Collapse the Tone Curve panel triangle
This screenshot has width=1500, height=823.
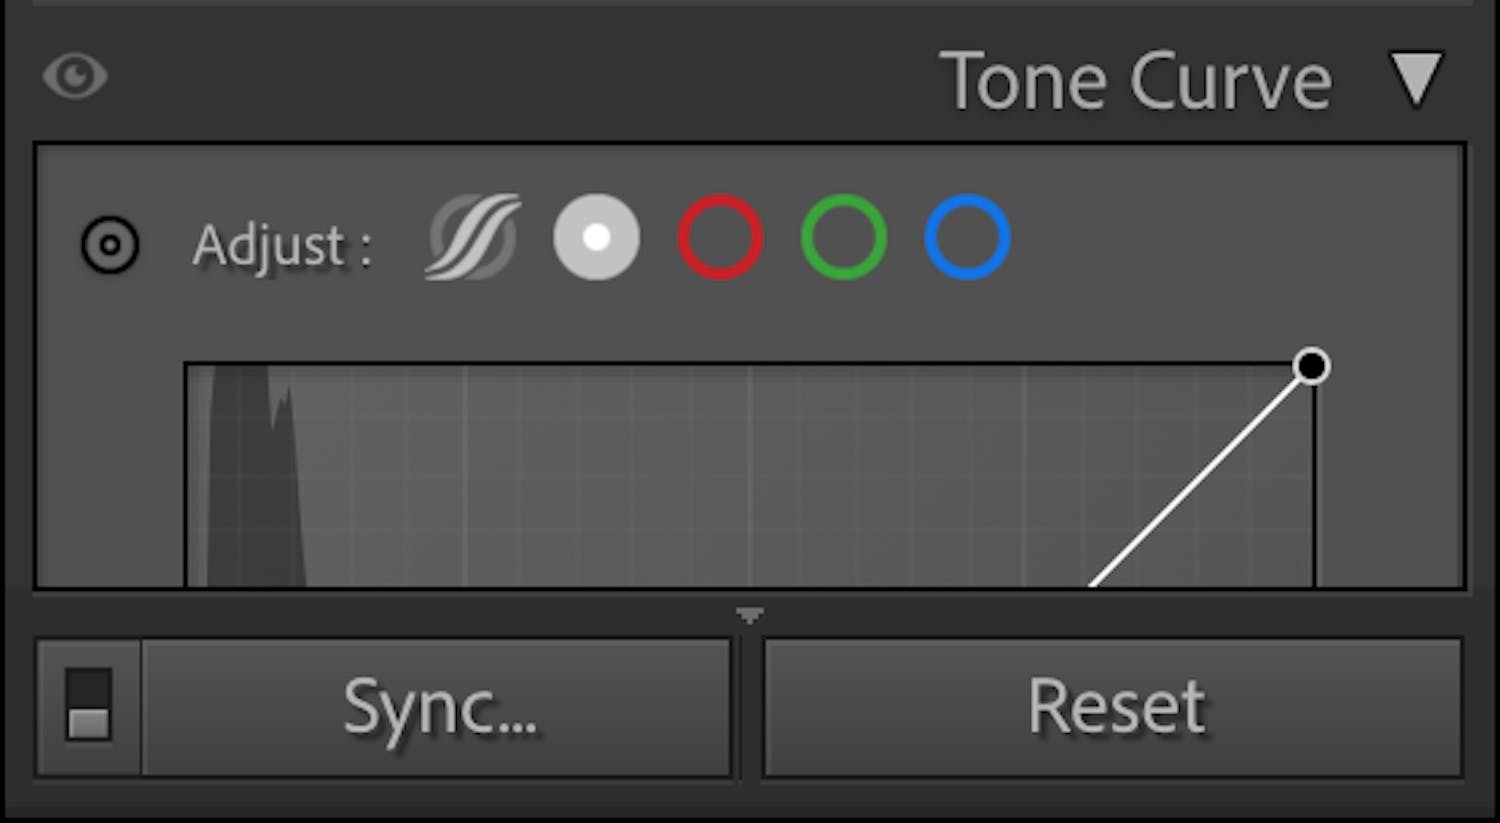tap(1417, 79)
